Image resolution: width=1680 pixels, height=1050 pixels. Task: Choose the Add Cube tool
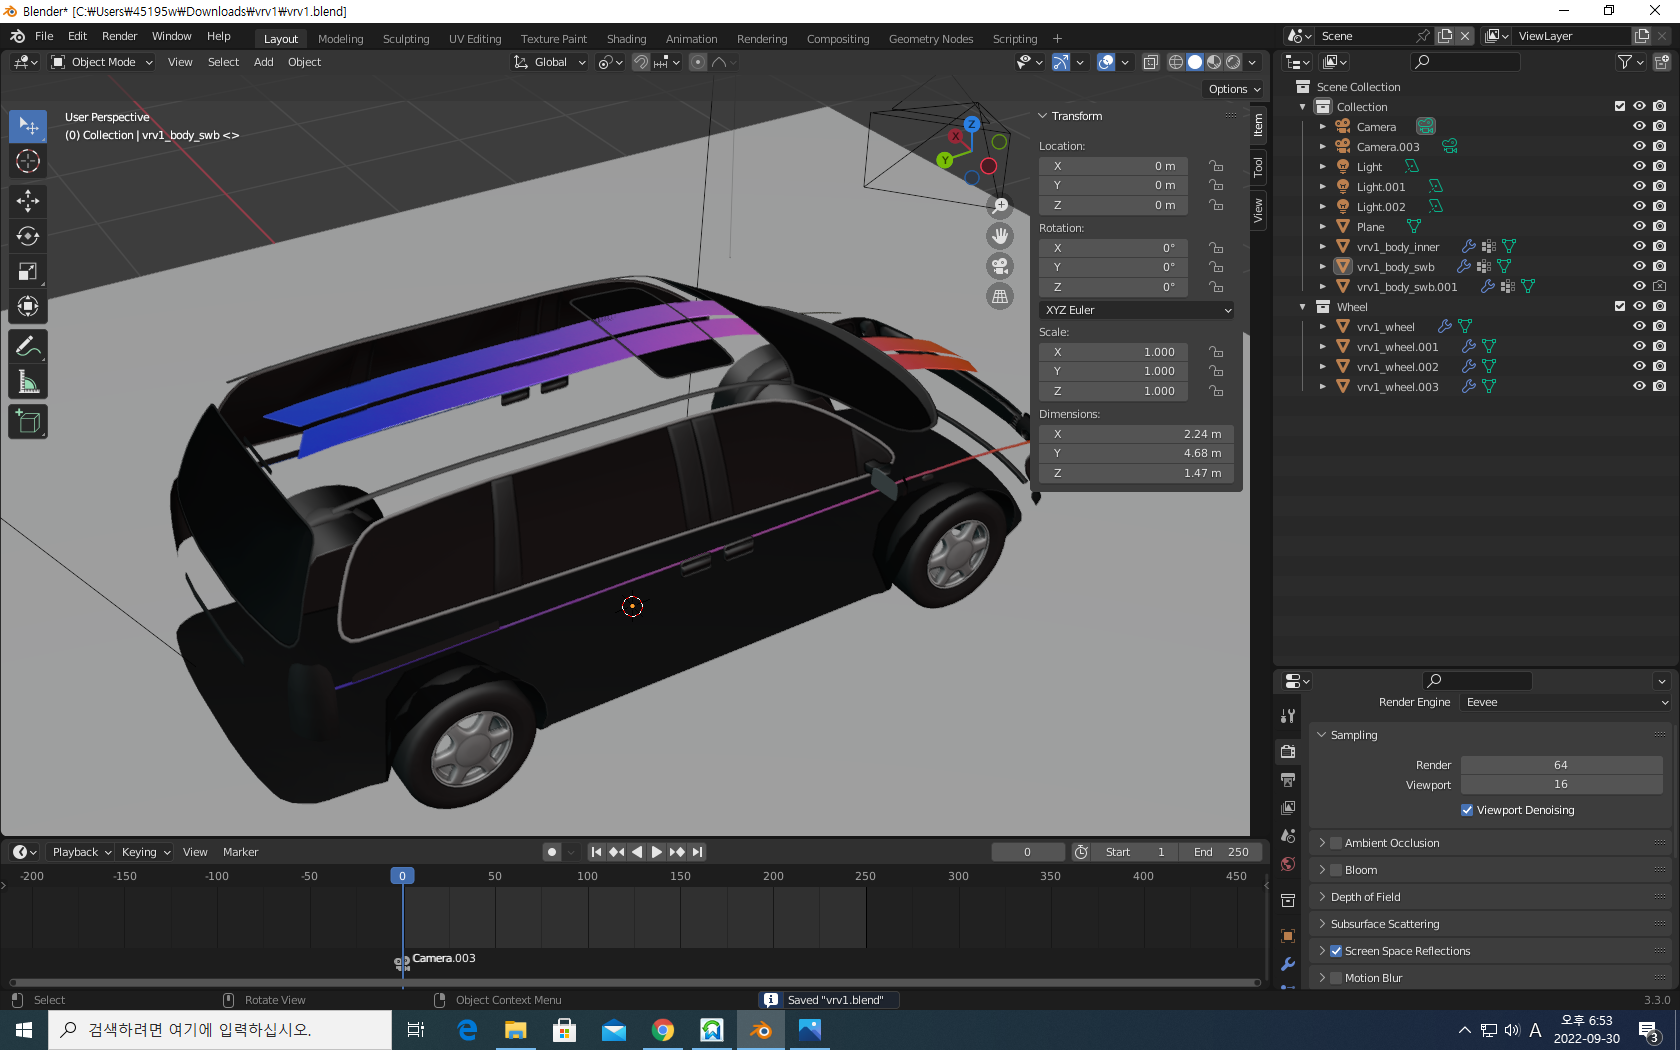[x=28, y=422]
